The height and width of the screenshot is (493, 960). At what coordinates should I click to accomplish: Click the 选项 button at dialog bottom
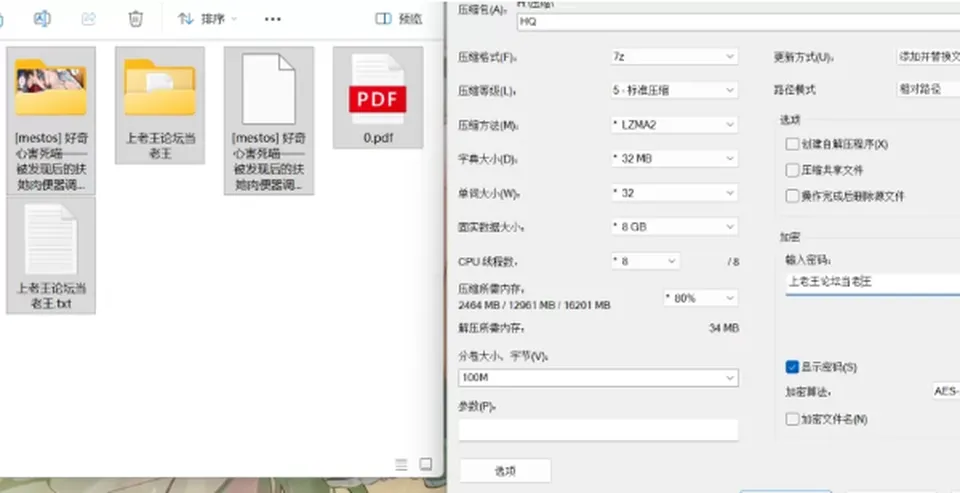coord(505,471)
